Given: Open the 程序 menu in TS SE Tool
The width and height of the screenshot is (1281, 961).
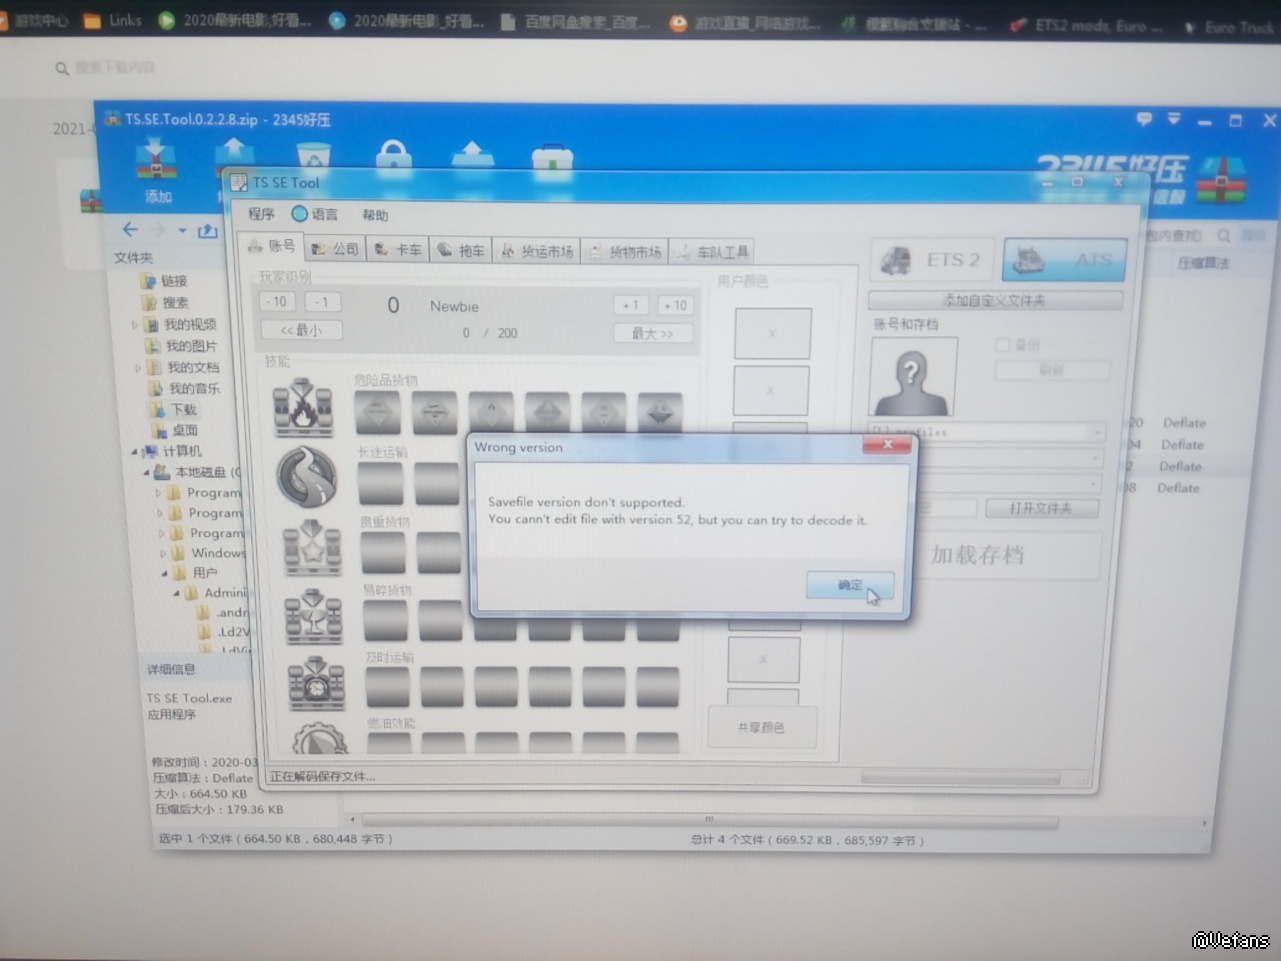Looking at the screenshot, I should pyautogui.click(x=261, y=214).
